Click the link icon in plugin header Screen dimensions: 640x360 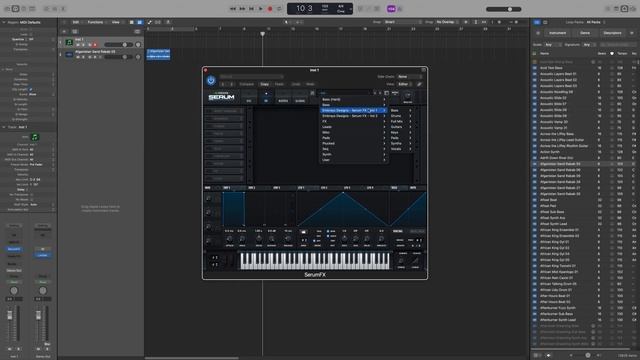coord(419,84)
